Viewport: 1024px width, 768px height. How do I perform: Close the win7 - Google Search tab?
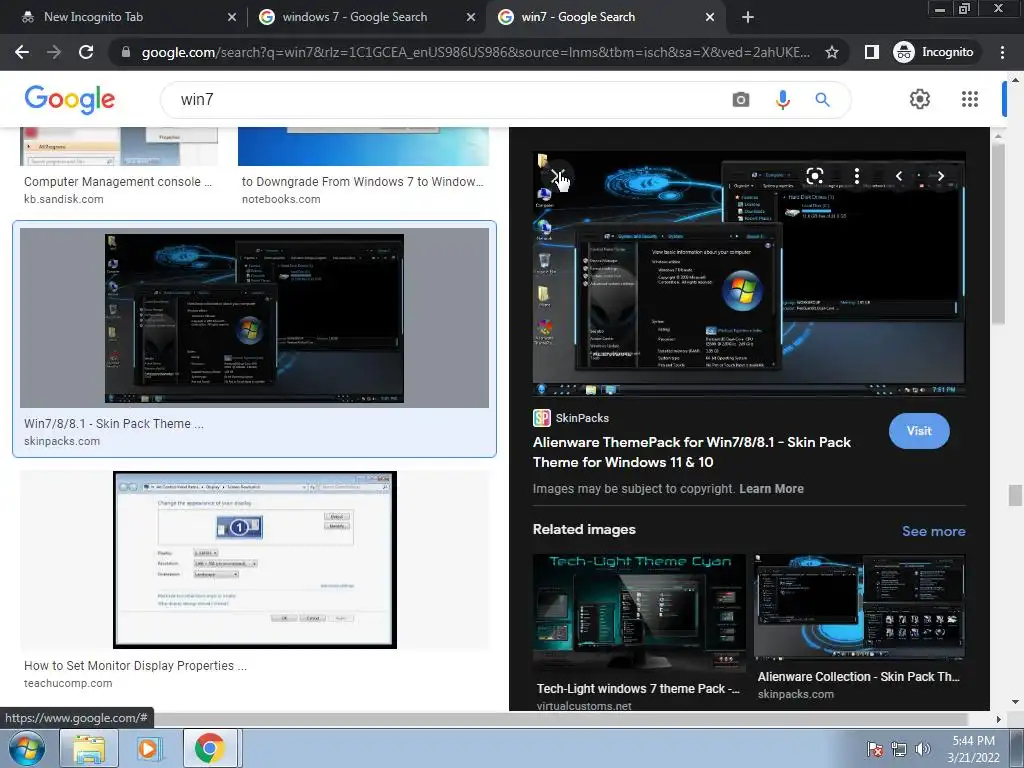(x=710, y=17)
